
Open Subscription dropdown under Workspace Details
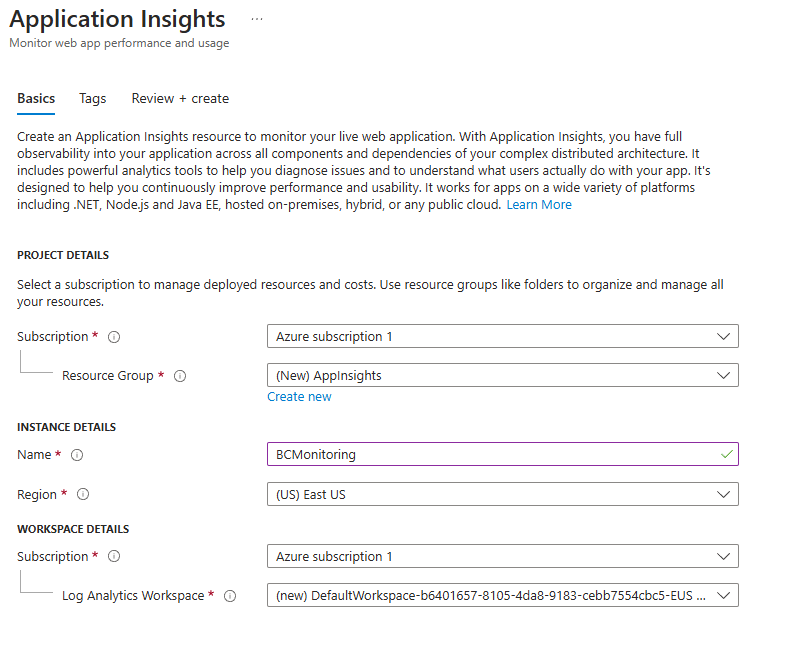502,556
